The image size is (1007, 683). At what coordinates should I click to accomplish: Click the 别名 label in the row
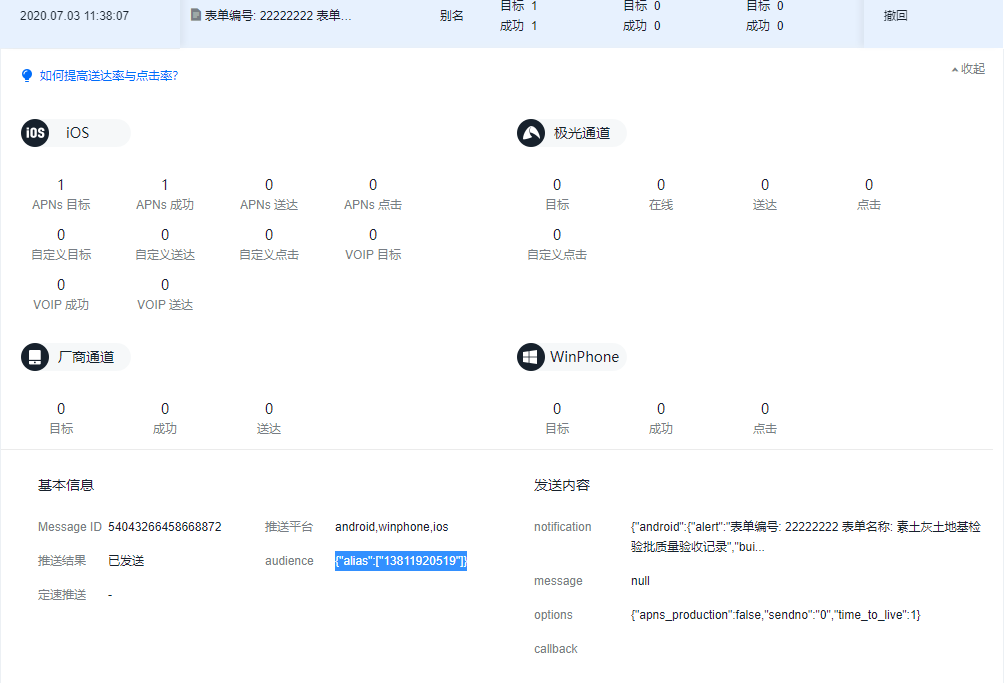pos(451,16)
